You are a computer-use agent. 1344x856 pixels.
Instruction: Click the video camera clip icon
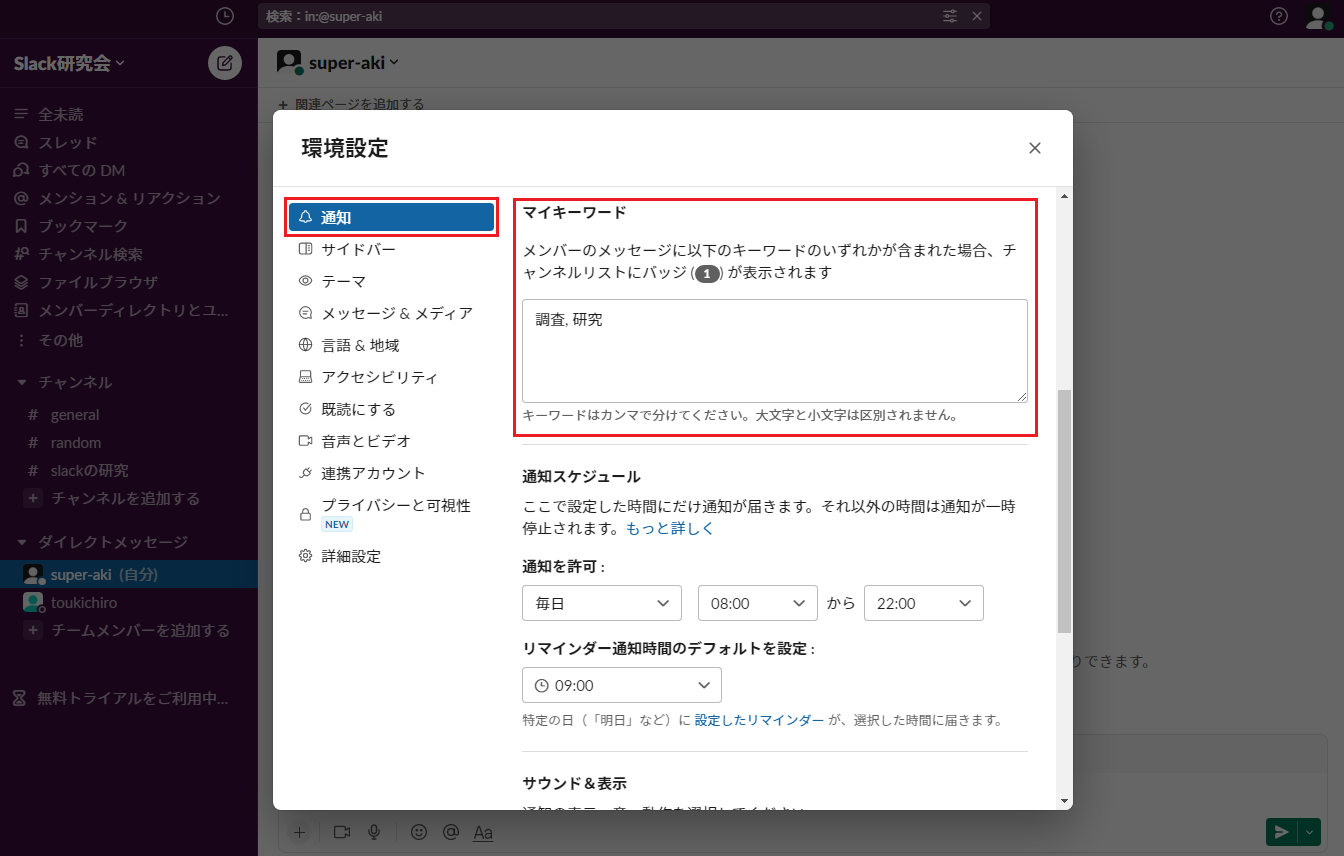(x=342, y=832)
